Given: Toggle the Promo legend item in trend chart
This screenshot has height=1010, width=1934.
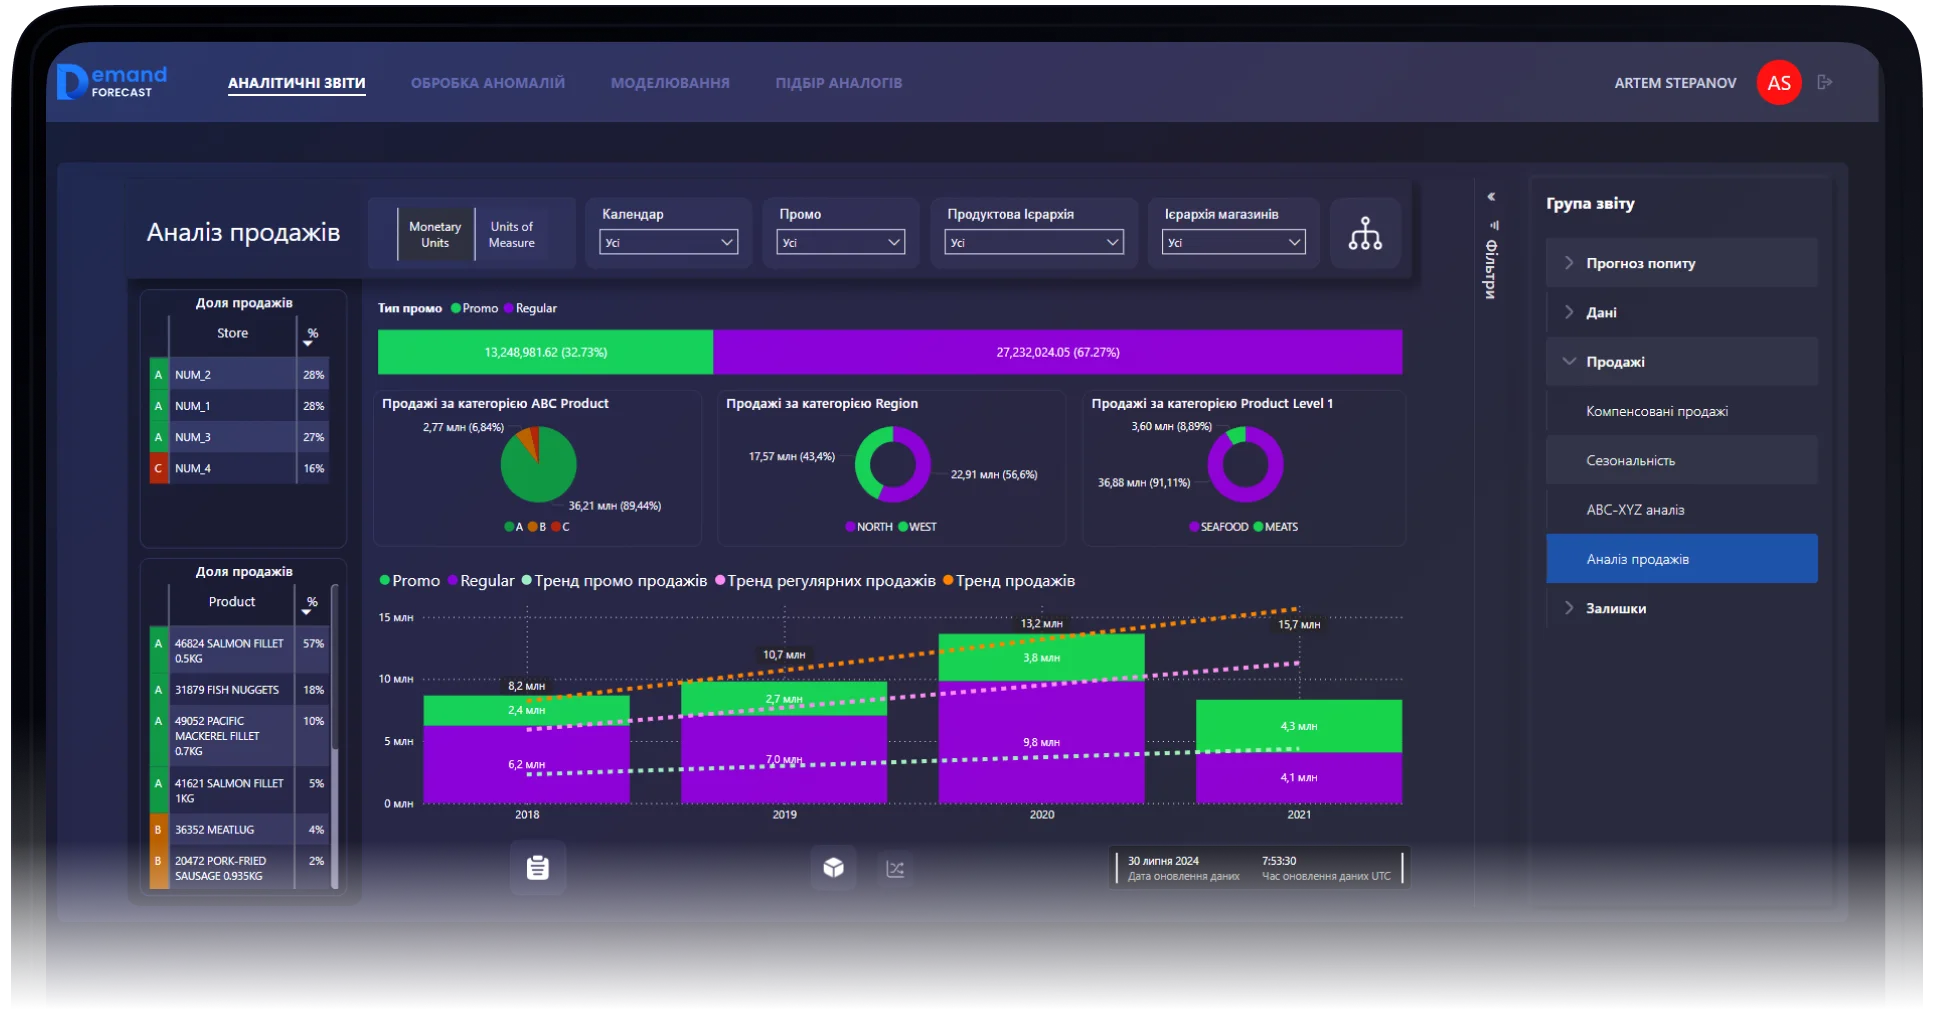Looking at the screenshot, I should tap(410, 581).
